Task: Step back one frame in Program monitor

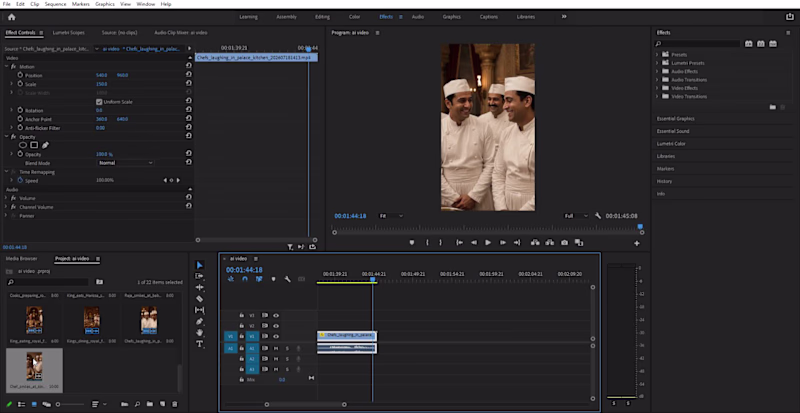Action: coord(474,243)
